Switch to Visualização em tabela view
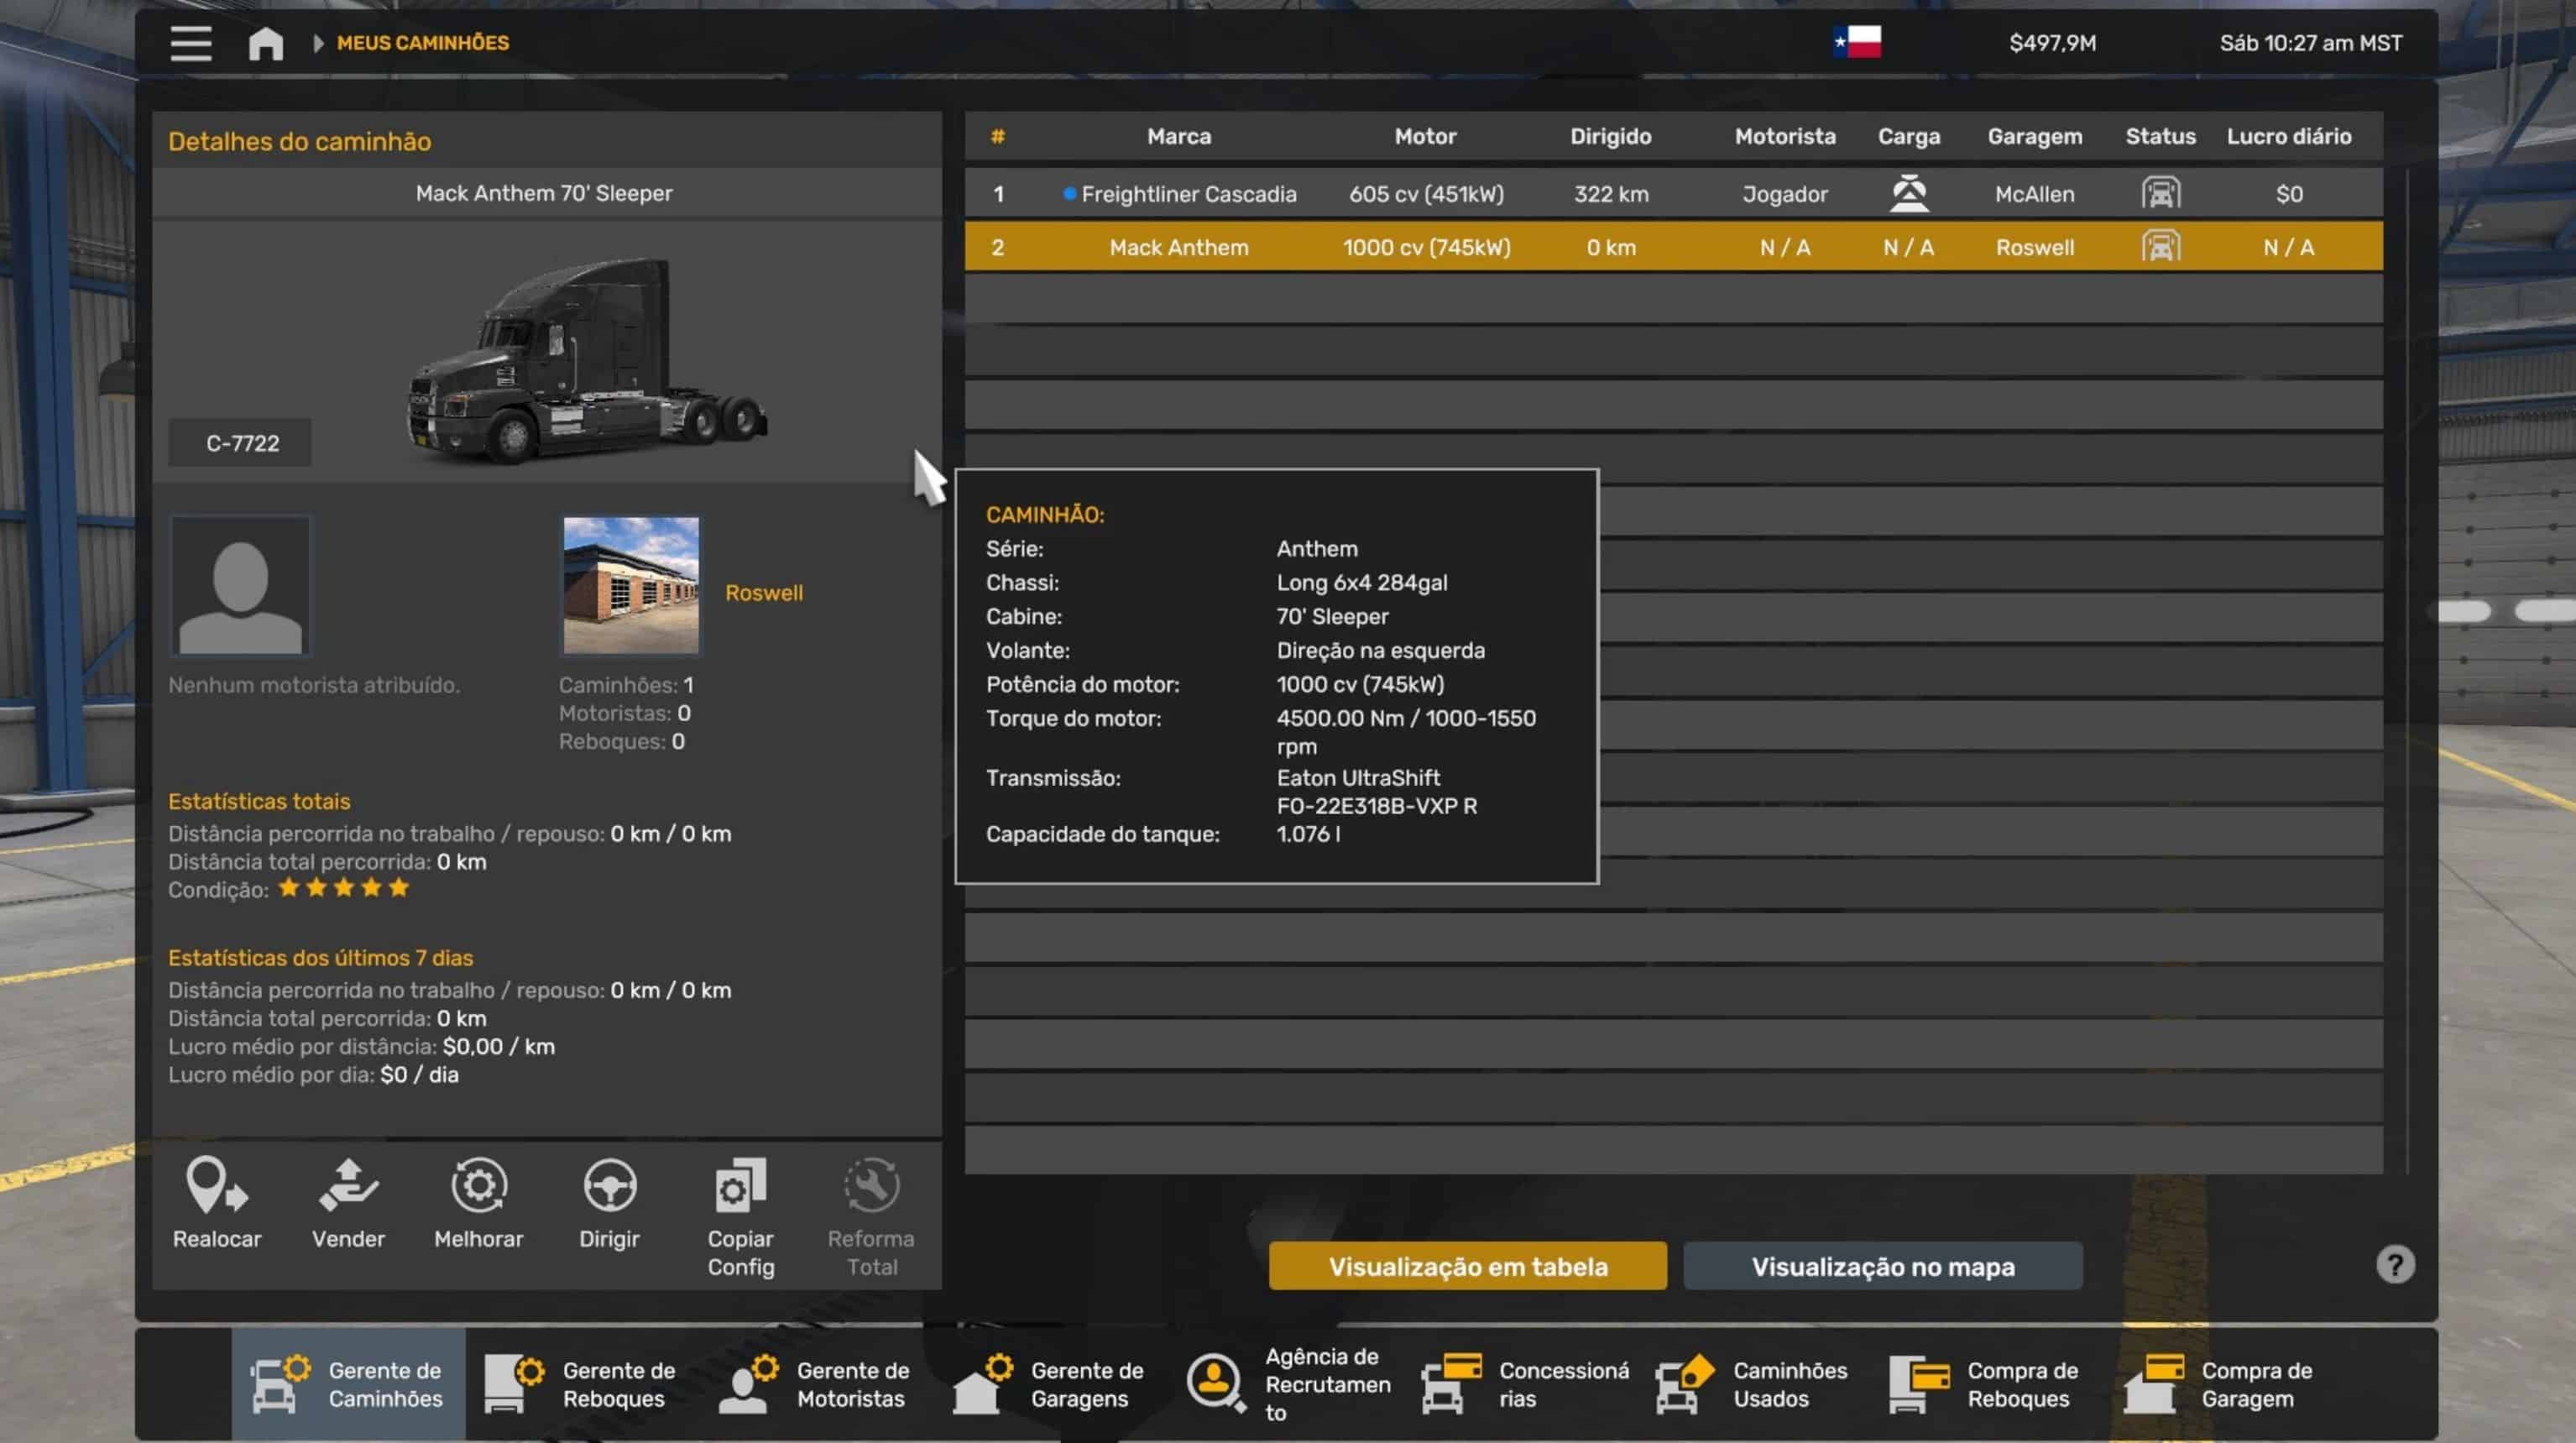Image resolution: width=2576 pixels, height=1443 pixels. (x=1467, y=1266)
